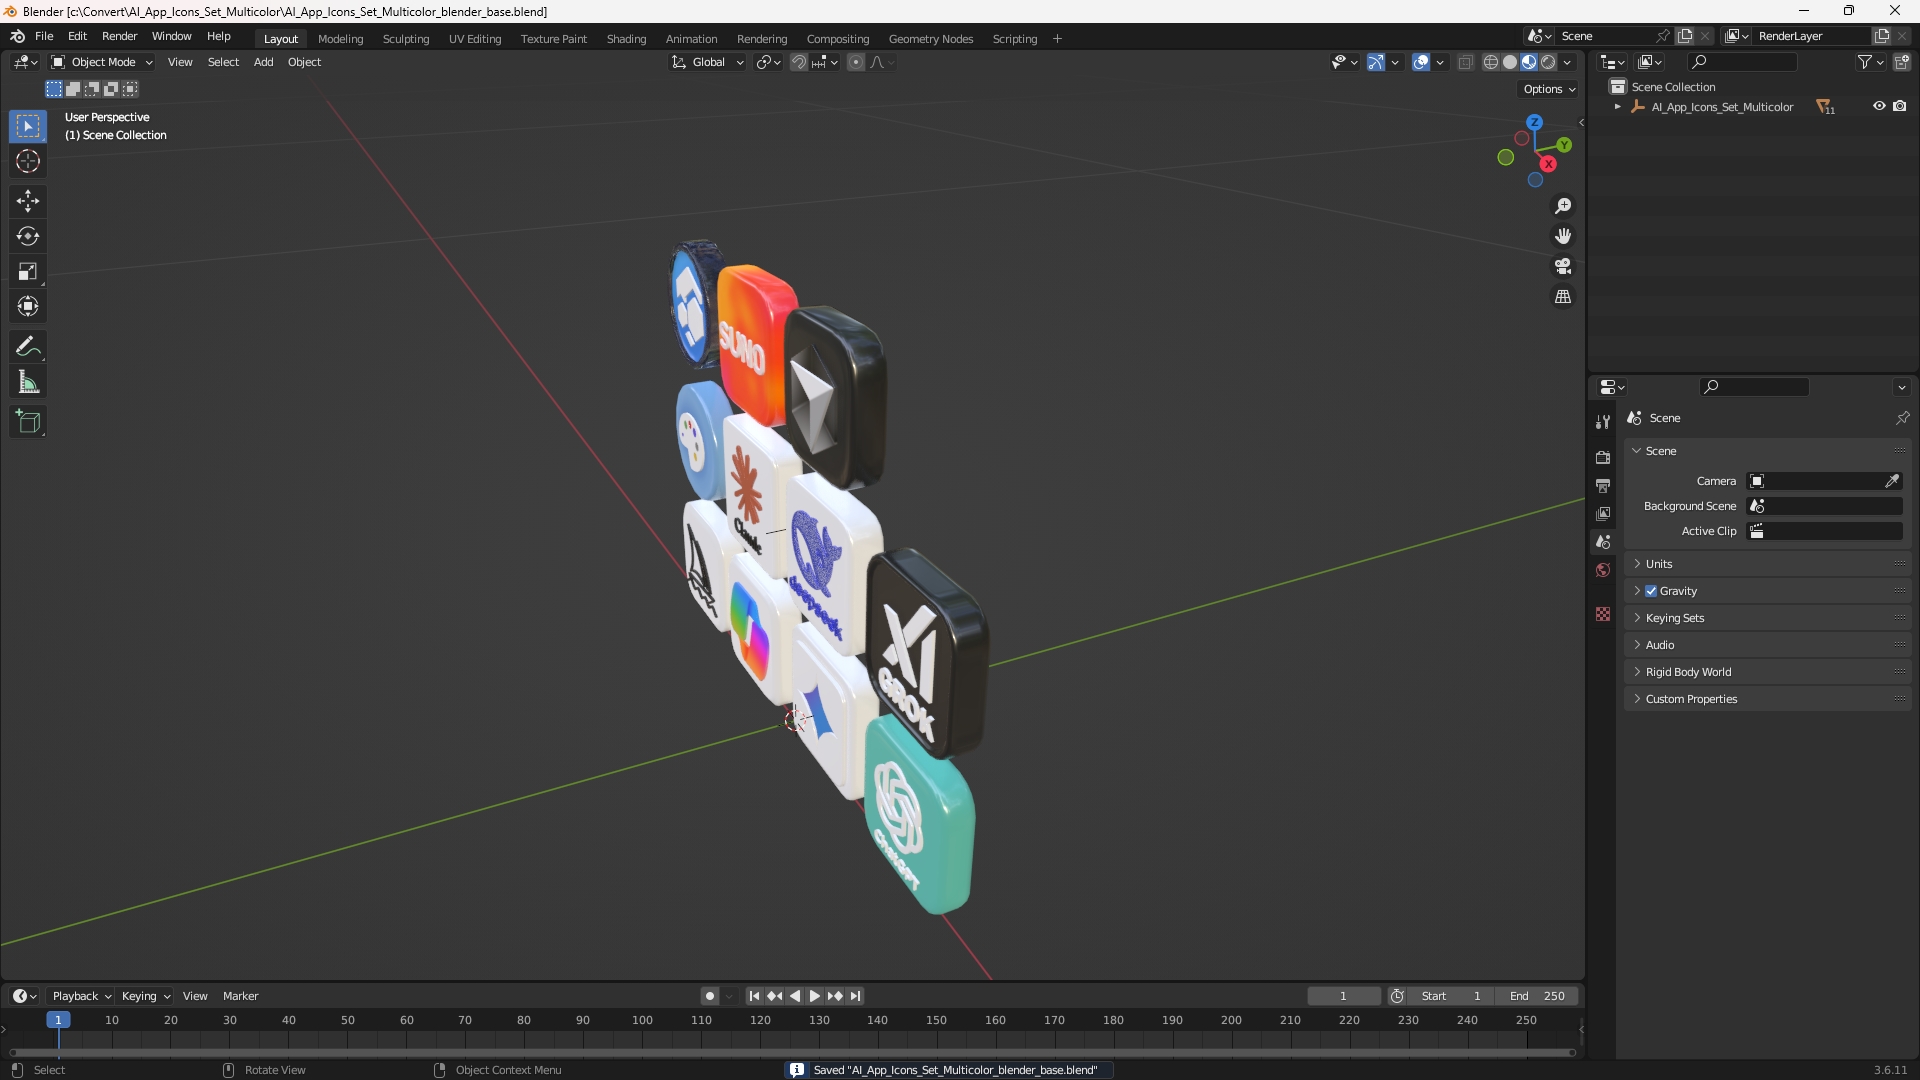
Task: Play the animation forward
Action: pos(814,996)
